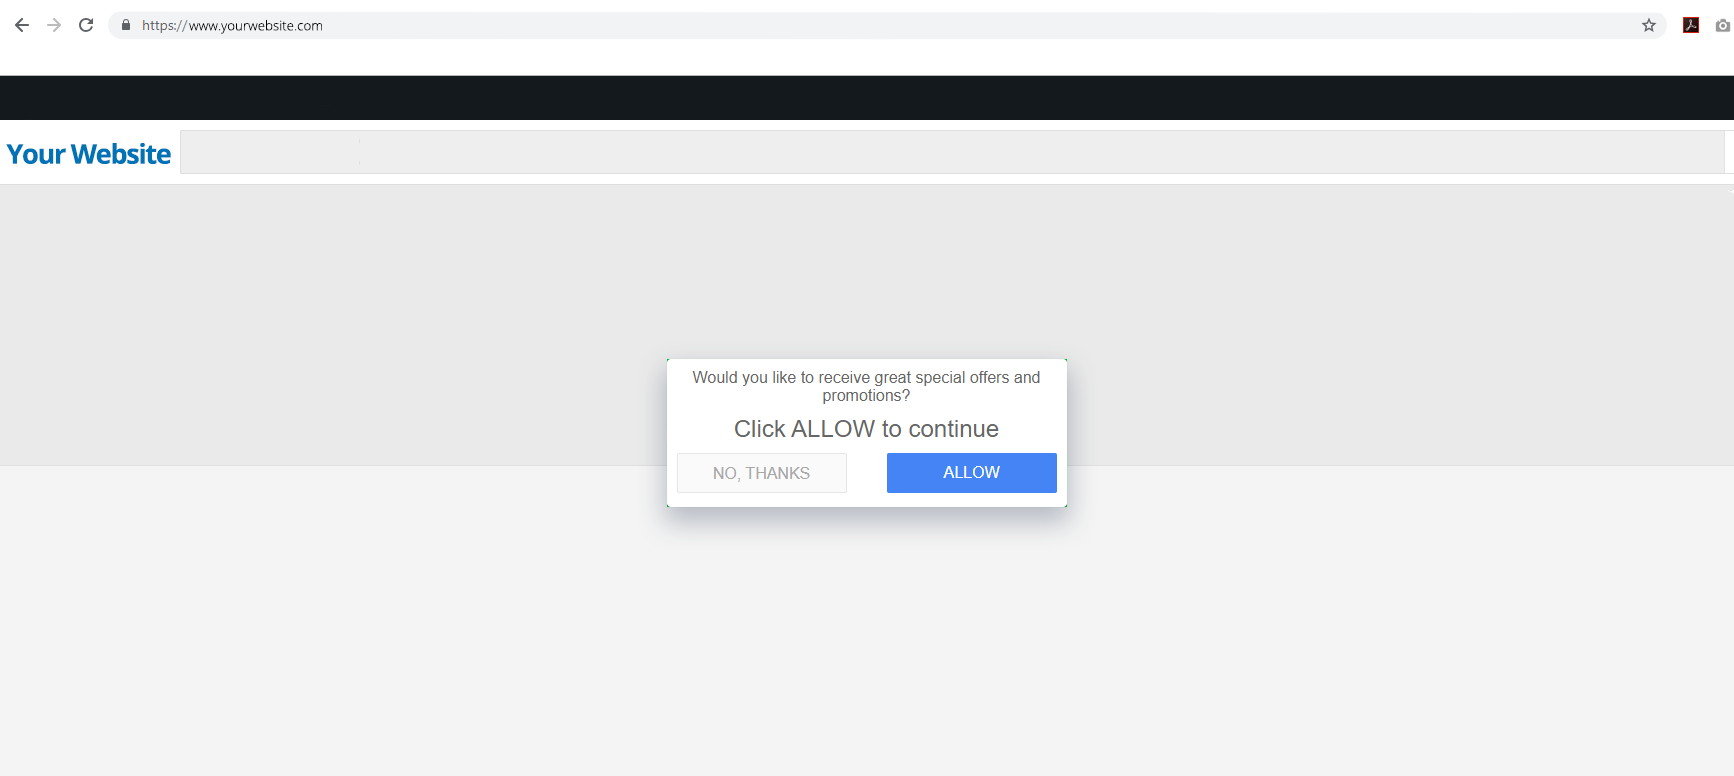
Task: Accept notifications with the ALLOW button
Action: click(x=971, y=472)
